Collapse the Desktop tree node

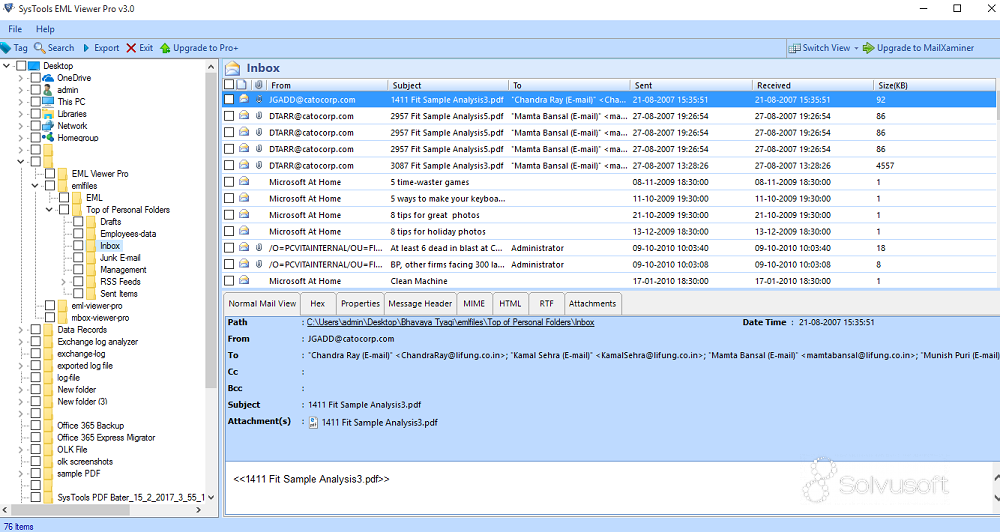tap(6, 66)
